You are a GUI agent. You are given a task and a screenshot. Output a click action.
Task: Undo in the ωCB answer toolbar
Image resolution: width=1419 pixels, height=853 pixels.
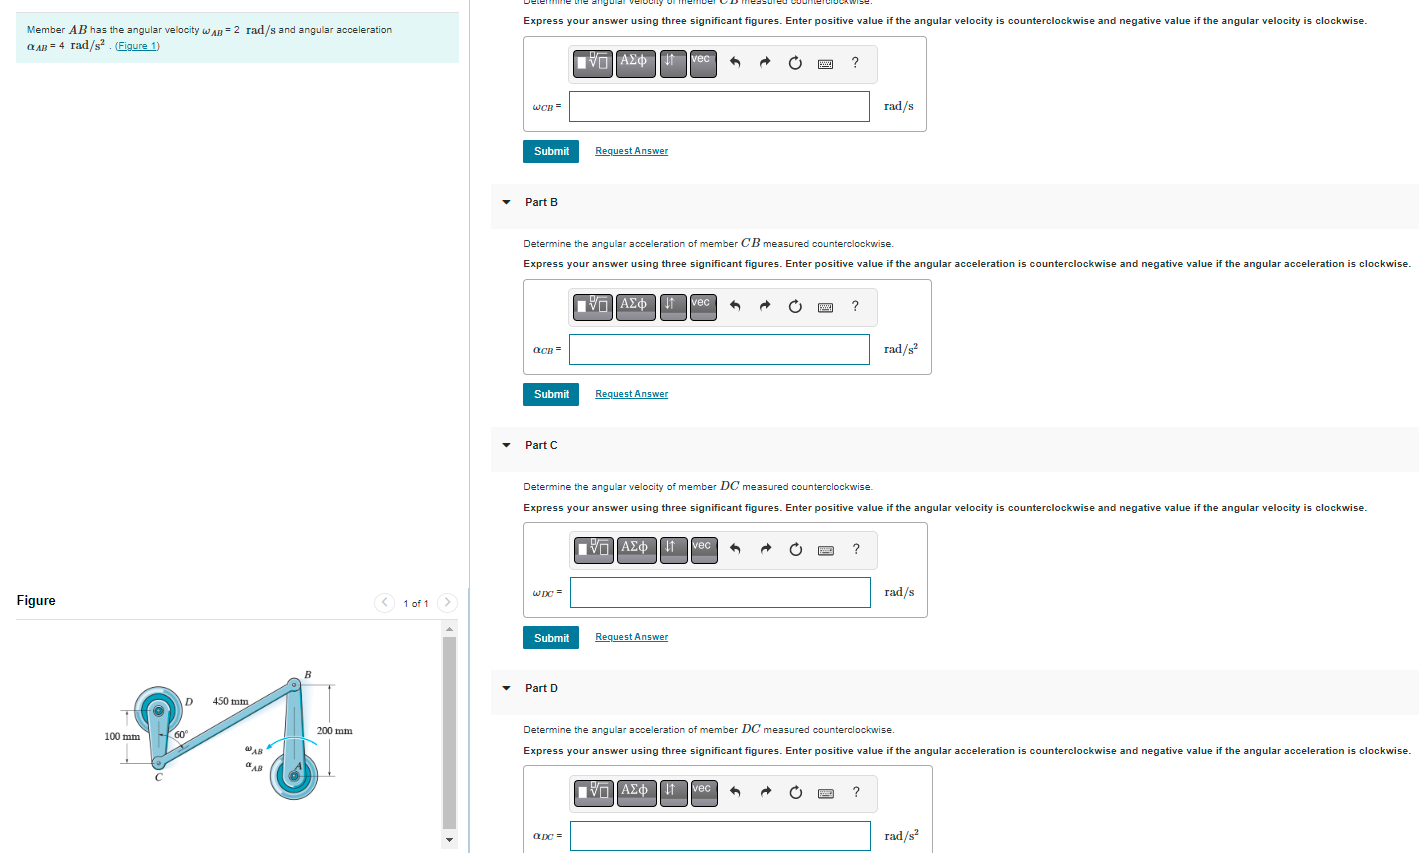pyautogui.click(x=735, y=63)
